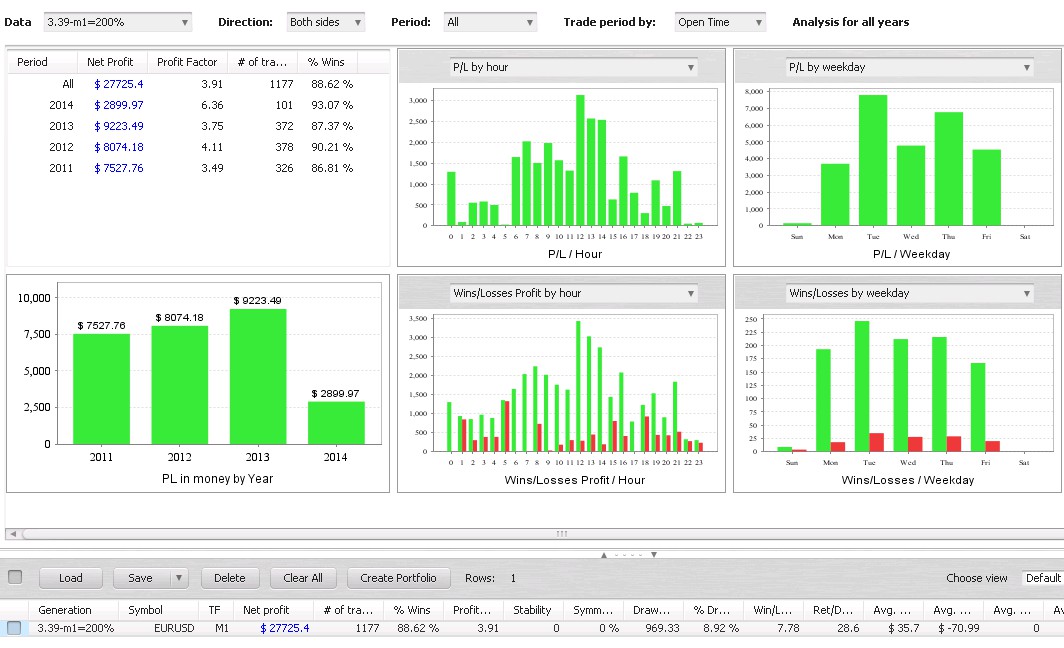Click the $ 35.7 average win cell

point(904,628)
